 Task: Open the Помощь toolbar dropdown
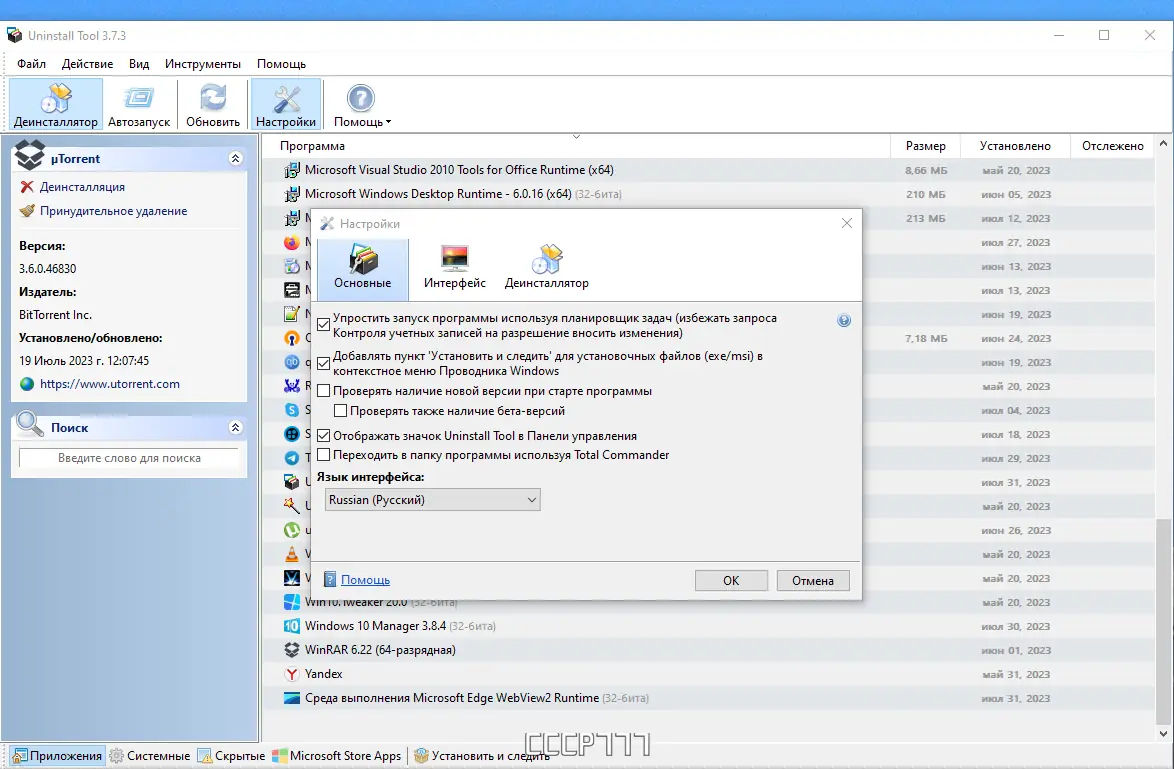tap(362, 104)
